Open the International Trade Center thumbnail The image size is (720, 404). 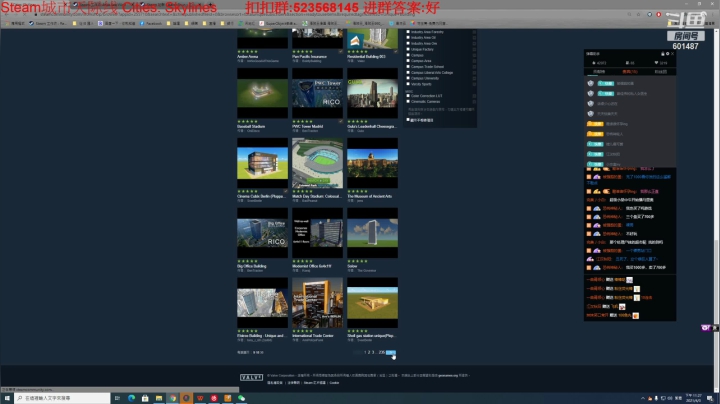tap(317, 302)
